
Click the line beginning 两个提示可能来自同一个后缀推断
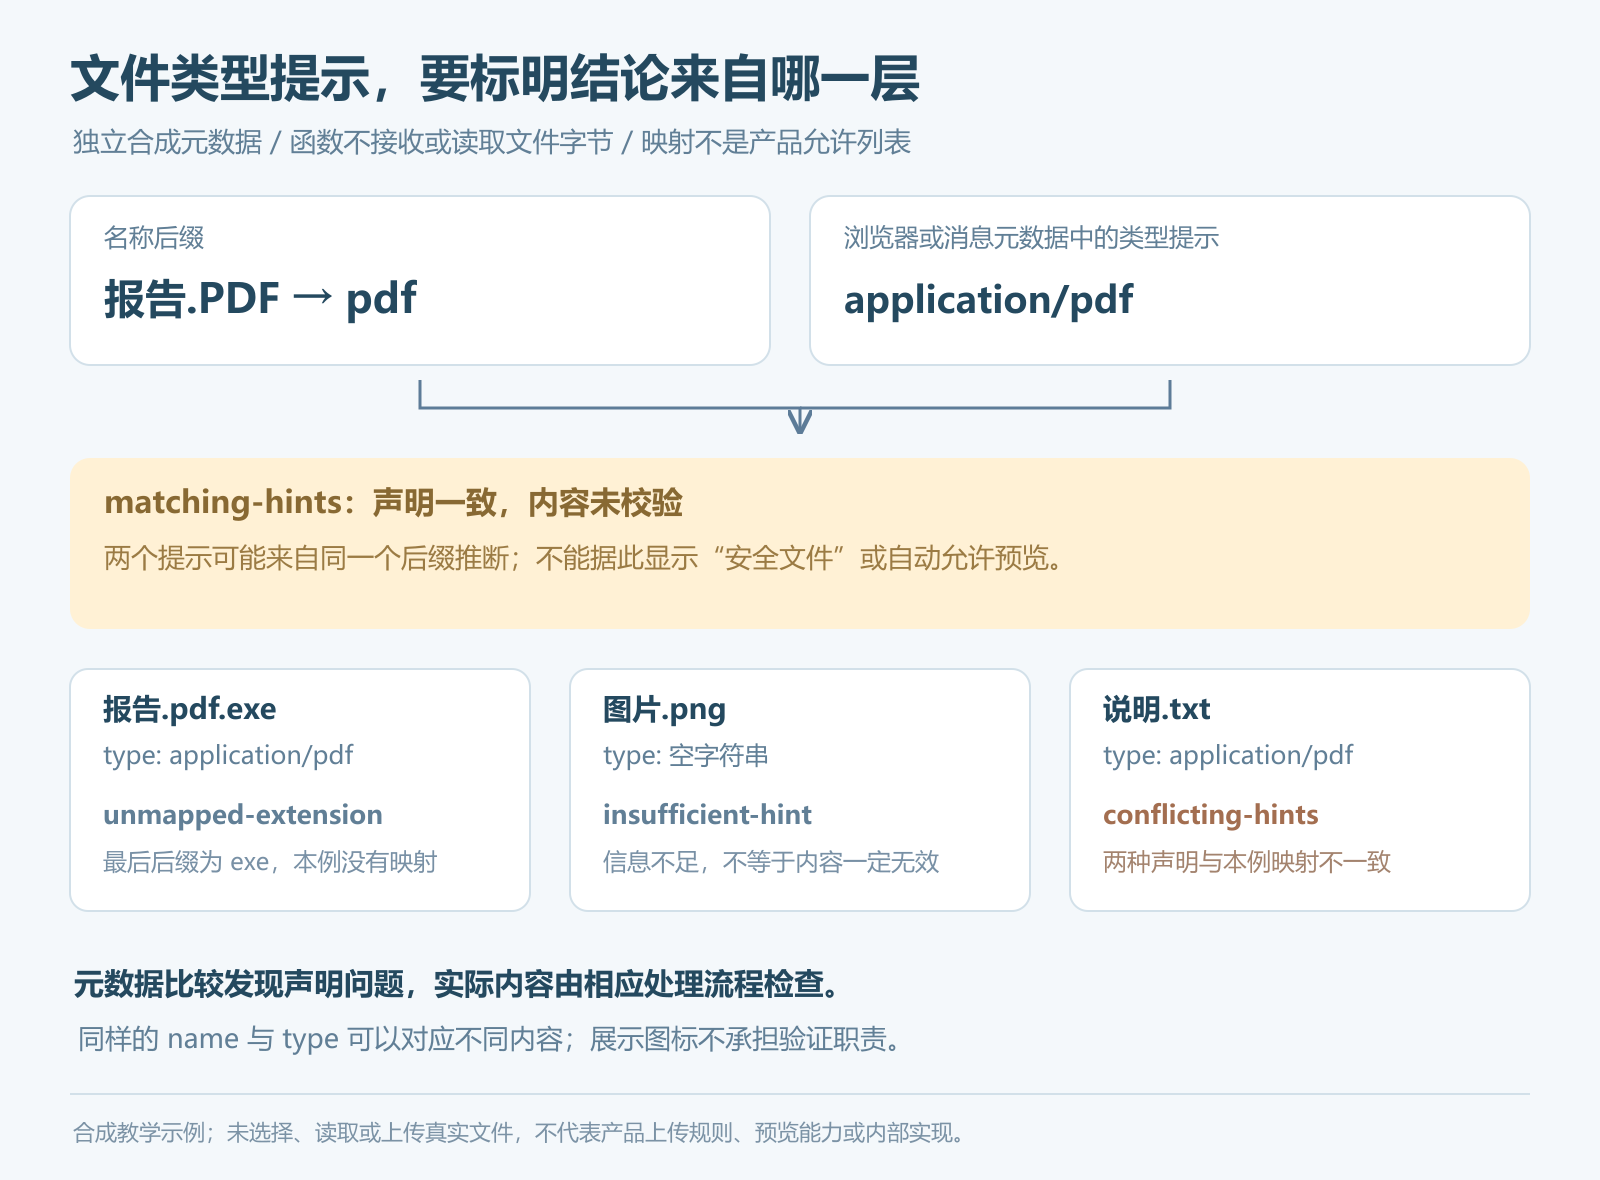coord(583,558)
